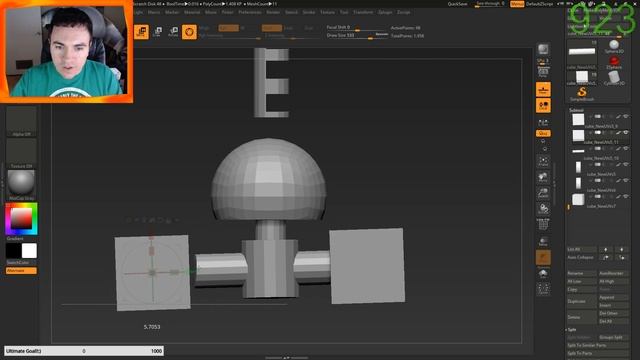The image size is (640, 360).
Task: Toggle polypaint brush icon on cube_NewUVs5_11 row
Action: click(x=618, y=133)
